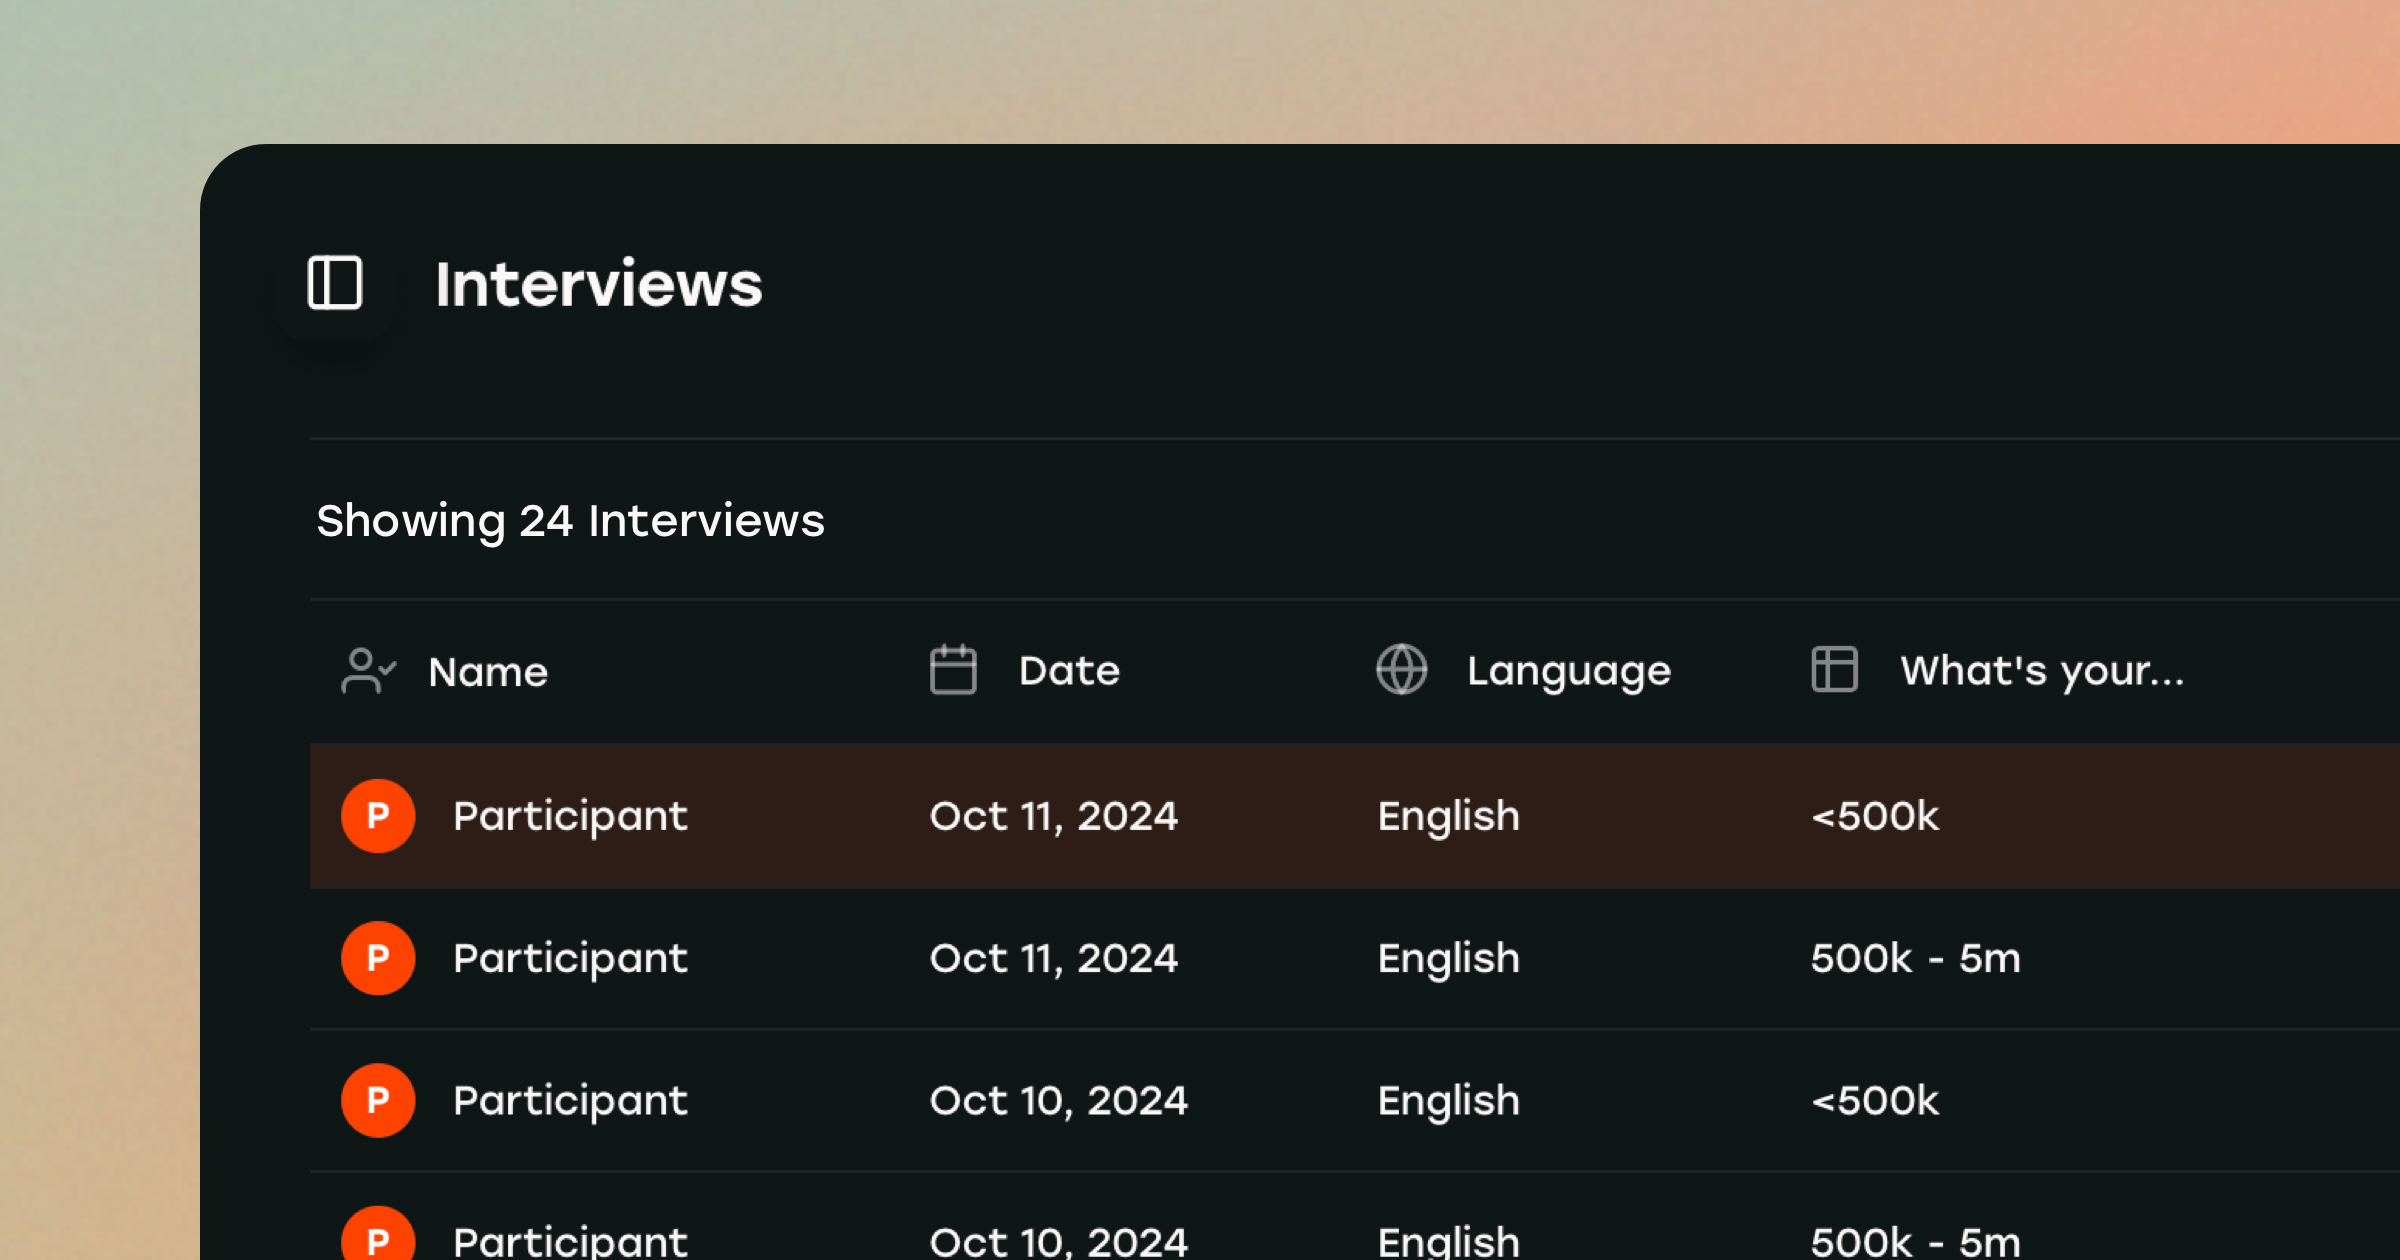
Task: Click the table icon beside What's your...
Action: click(1834, 670)
